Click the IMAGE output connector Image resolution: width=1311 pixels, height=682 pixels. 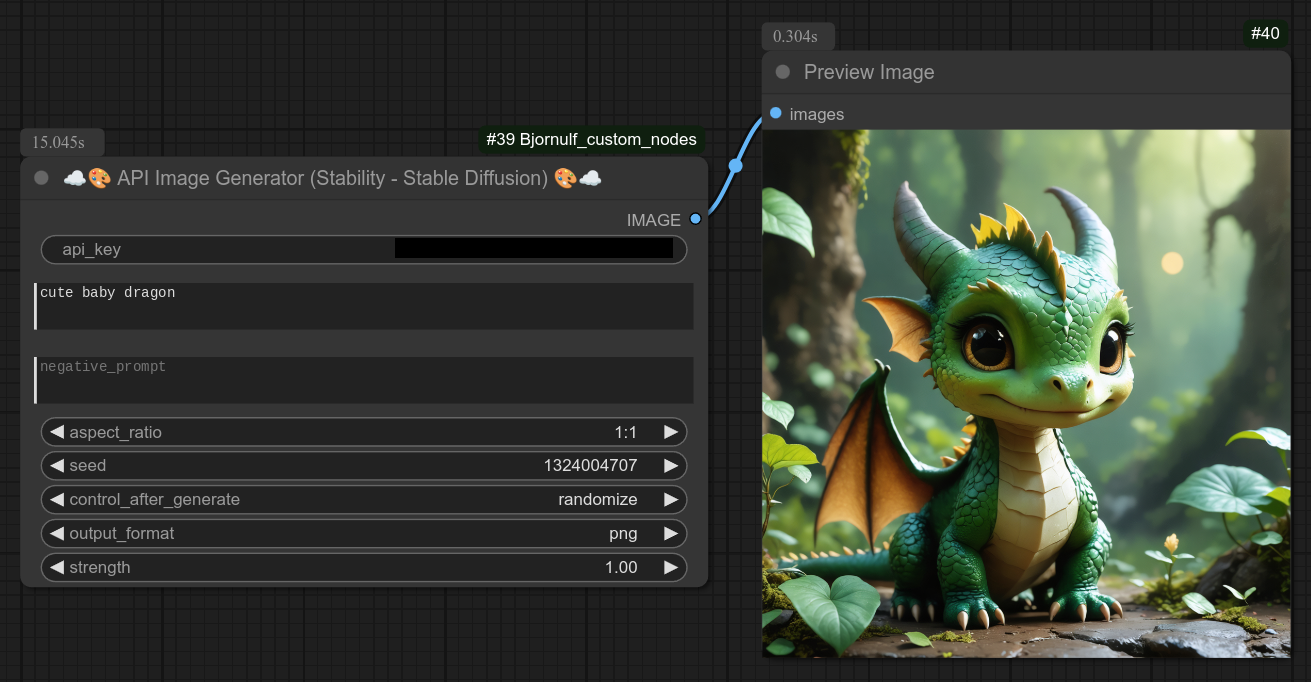coord(695,219)
